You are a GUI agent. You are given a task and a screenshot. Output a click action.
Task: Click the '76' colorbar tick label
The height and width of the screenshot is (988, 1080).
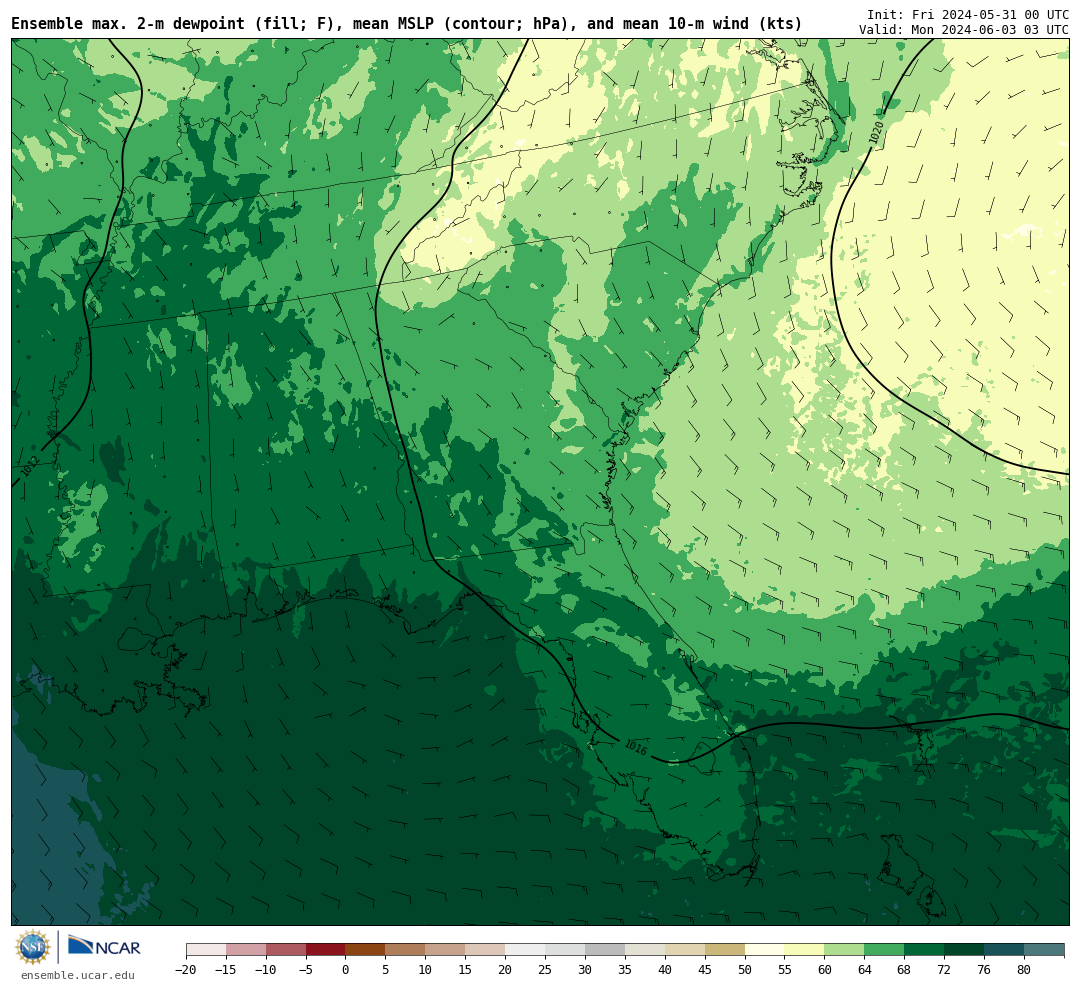[x=985, y=970]
